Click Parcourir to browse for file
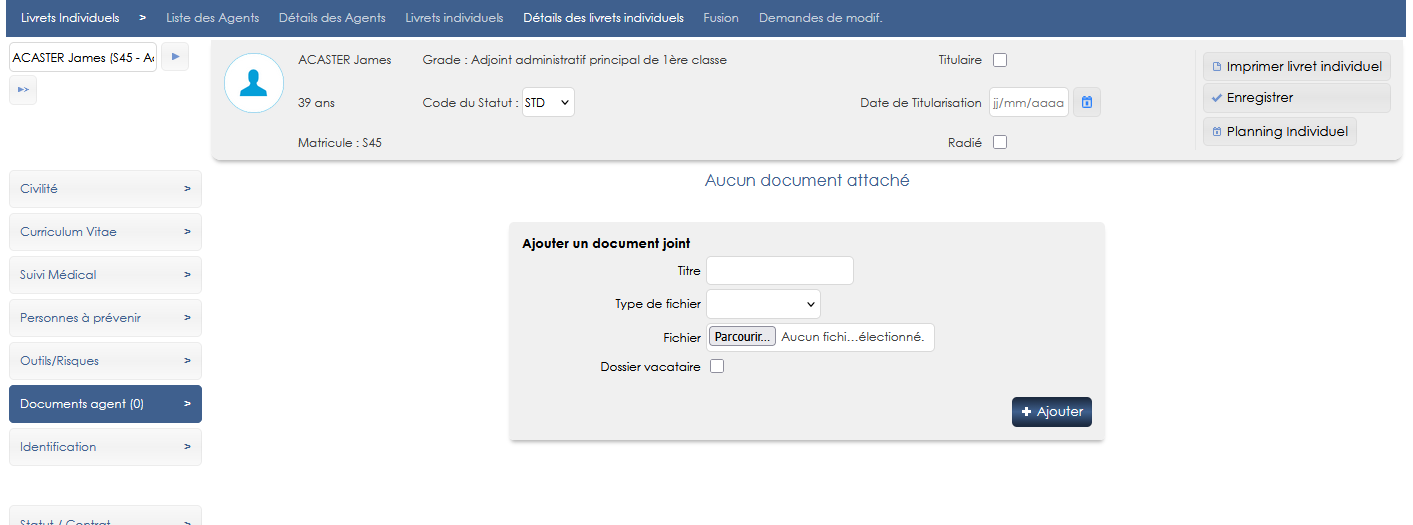 [x=742, y=337]
